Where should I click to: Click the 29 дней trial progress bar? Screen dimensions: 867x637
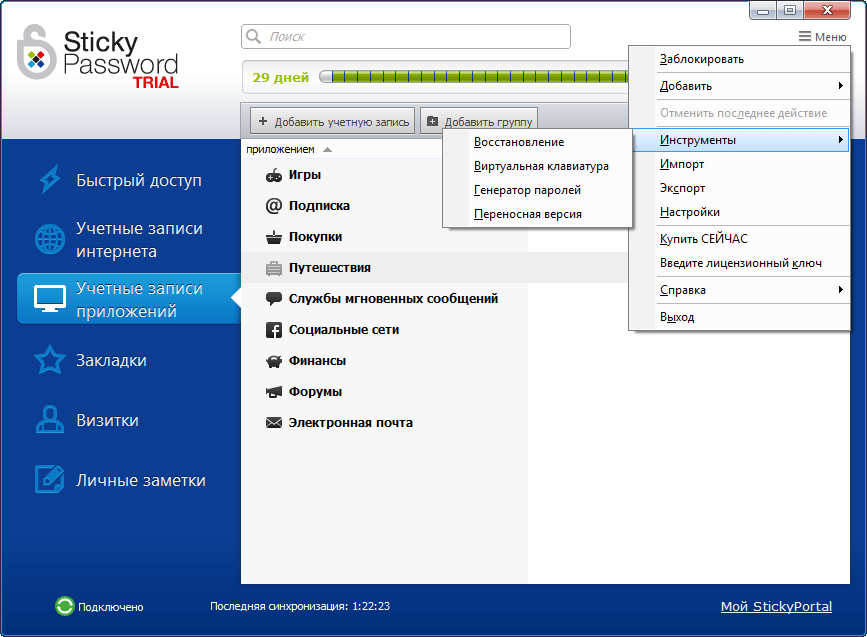[x=470, y=76]
